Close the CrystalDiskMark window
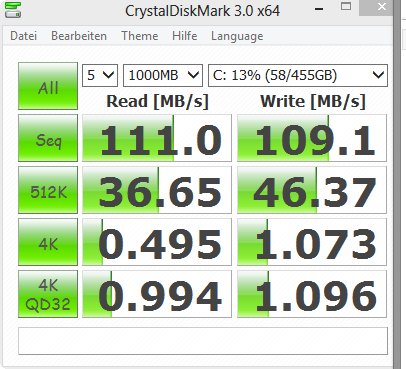The height and width of the screenshot is (369, 406). coord(376,7)
